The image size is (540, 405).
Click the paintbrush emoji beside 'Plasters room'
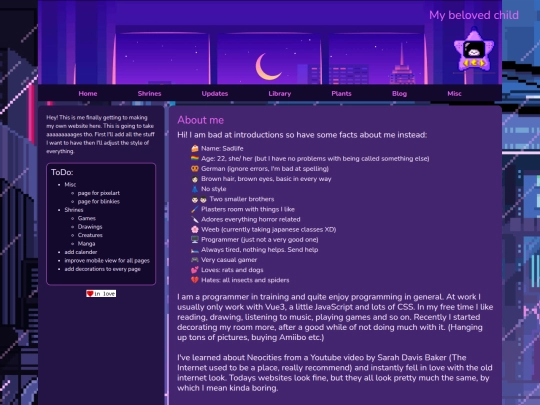(x=195, y=209)
